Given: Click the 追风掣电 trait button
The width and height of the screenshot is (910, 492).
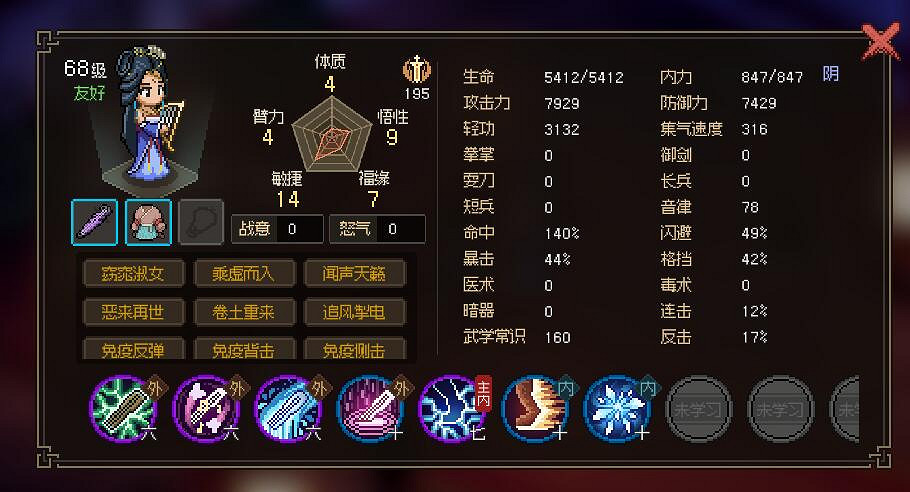Looking at the screenshot, I should 354,312.
